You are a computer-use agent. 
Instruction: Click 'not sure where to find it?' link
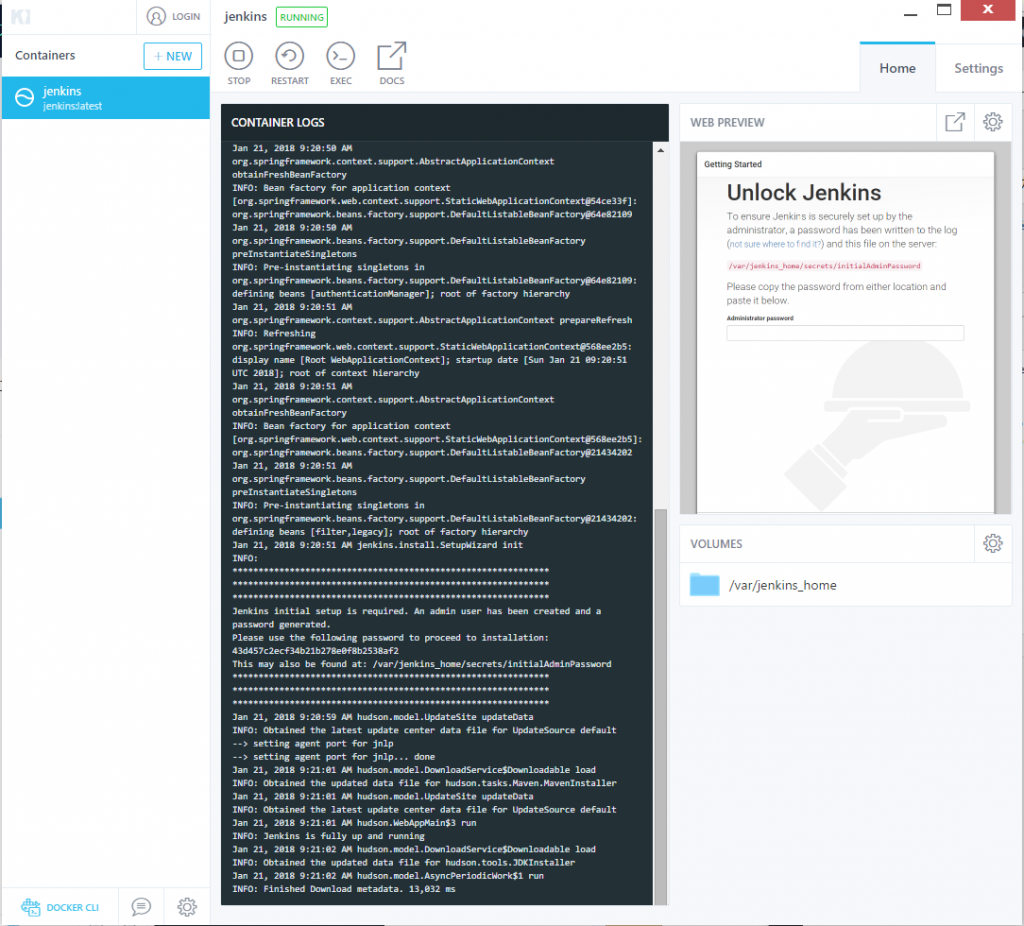pyautogui.click(x=775, y=244)
